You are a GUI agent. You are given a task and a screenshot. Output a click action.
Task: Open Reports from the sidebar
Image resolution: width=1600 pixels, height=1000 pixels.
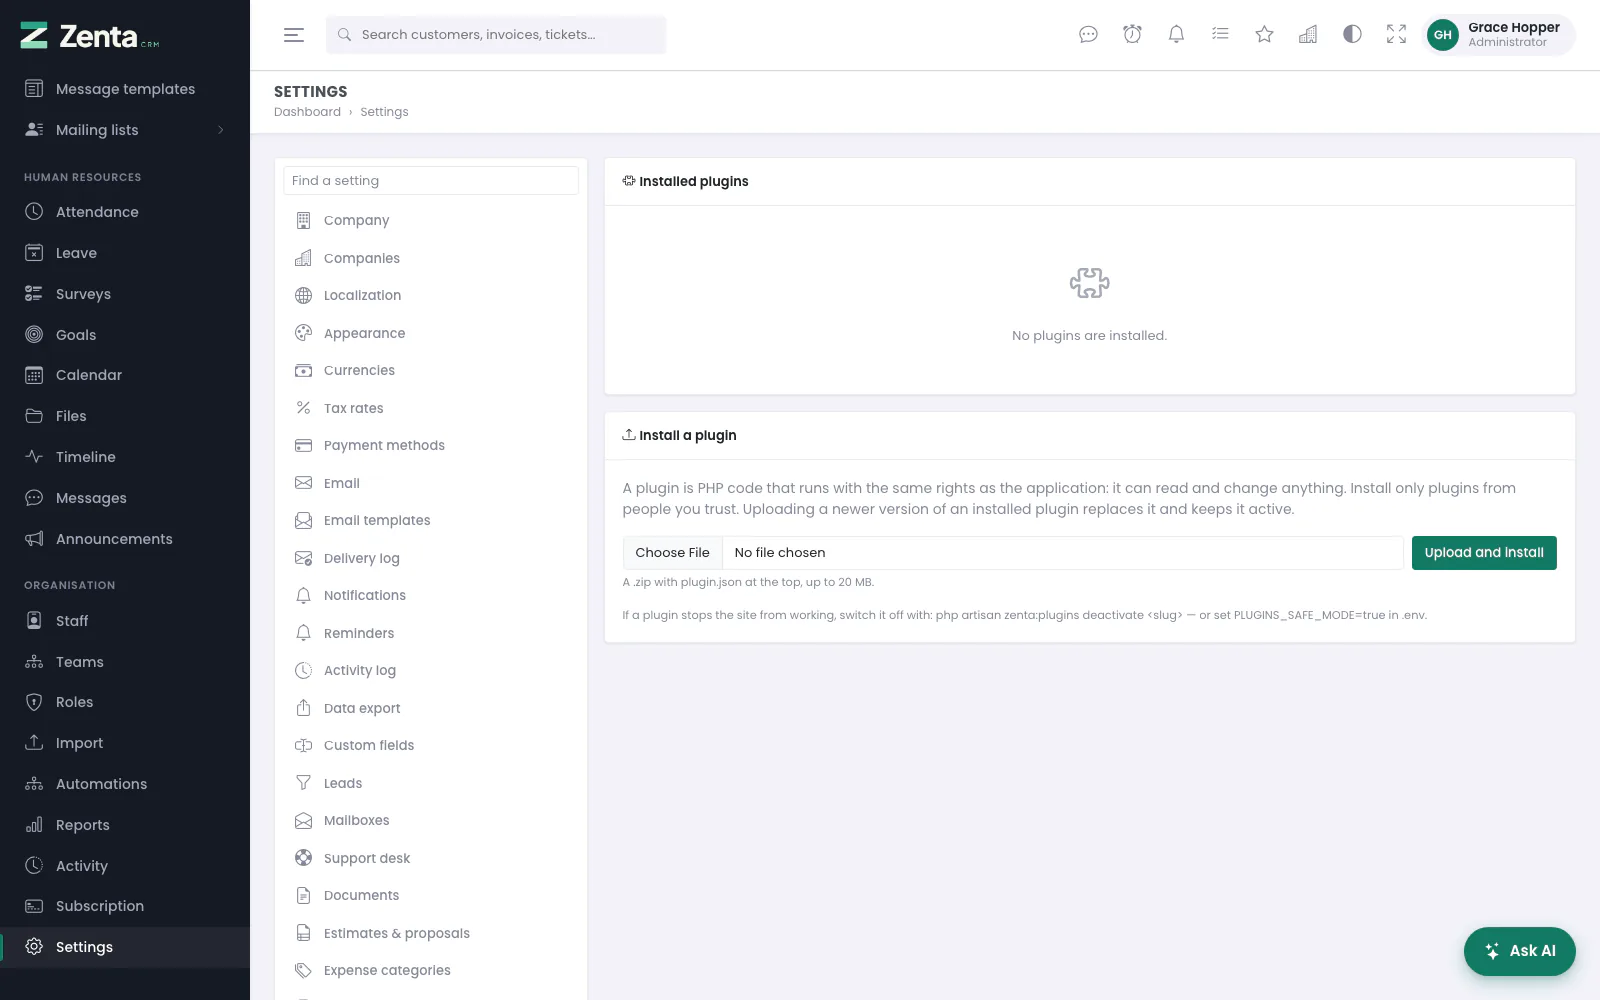tap(125, 825)
